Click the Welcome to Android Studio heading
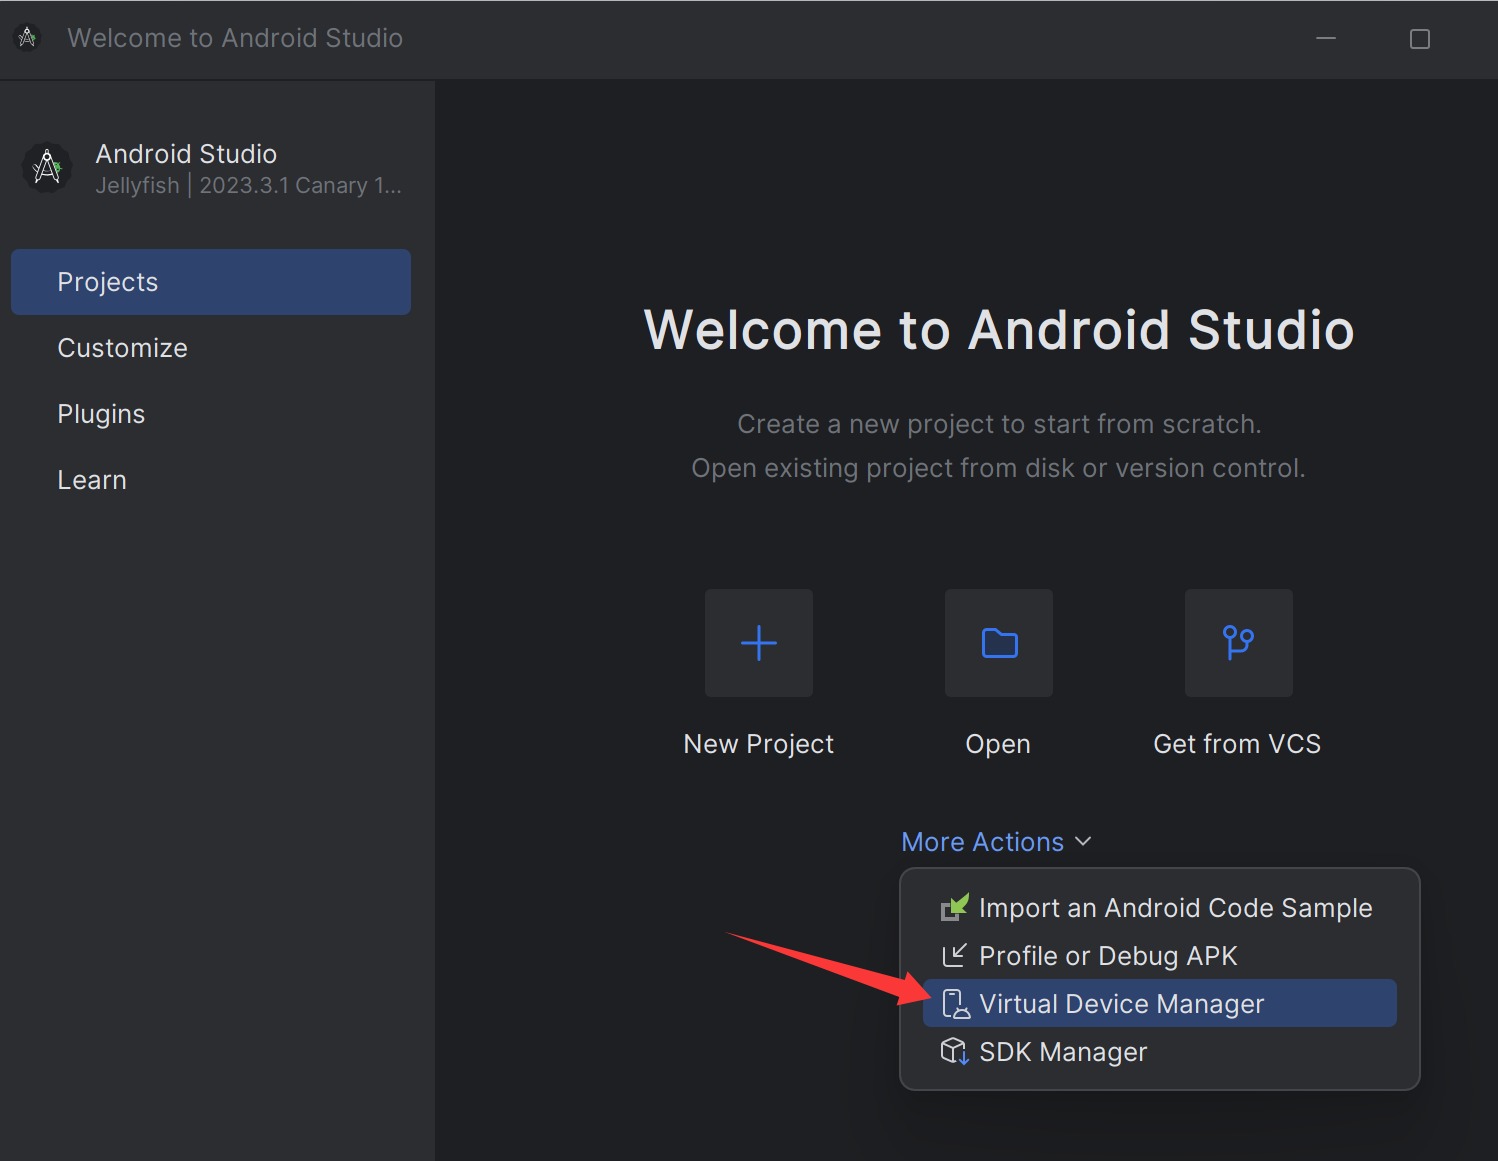This screenshot has height=1161, width=1498. pyautogui.click(x=999, y=330)
